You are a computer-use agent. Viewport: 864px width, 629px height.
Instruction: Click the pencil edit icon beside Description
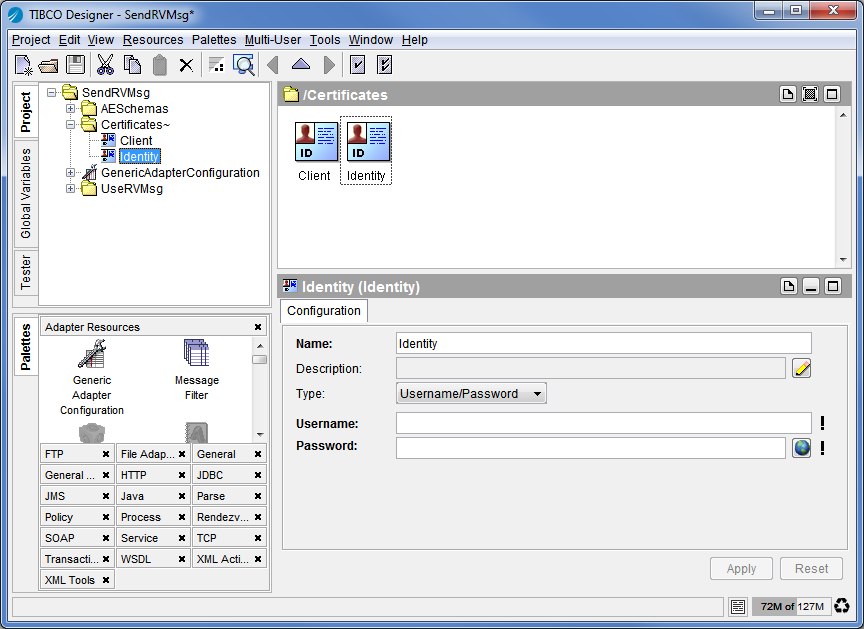(802, 369)
